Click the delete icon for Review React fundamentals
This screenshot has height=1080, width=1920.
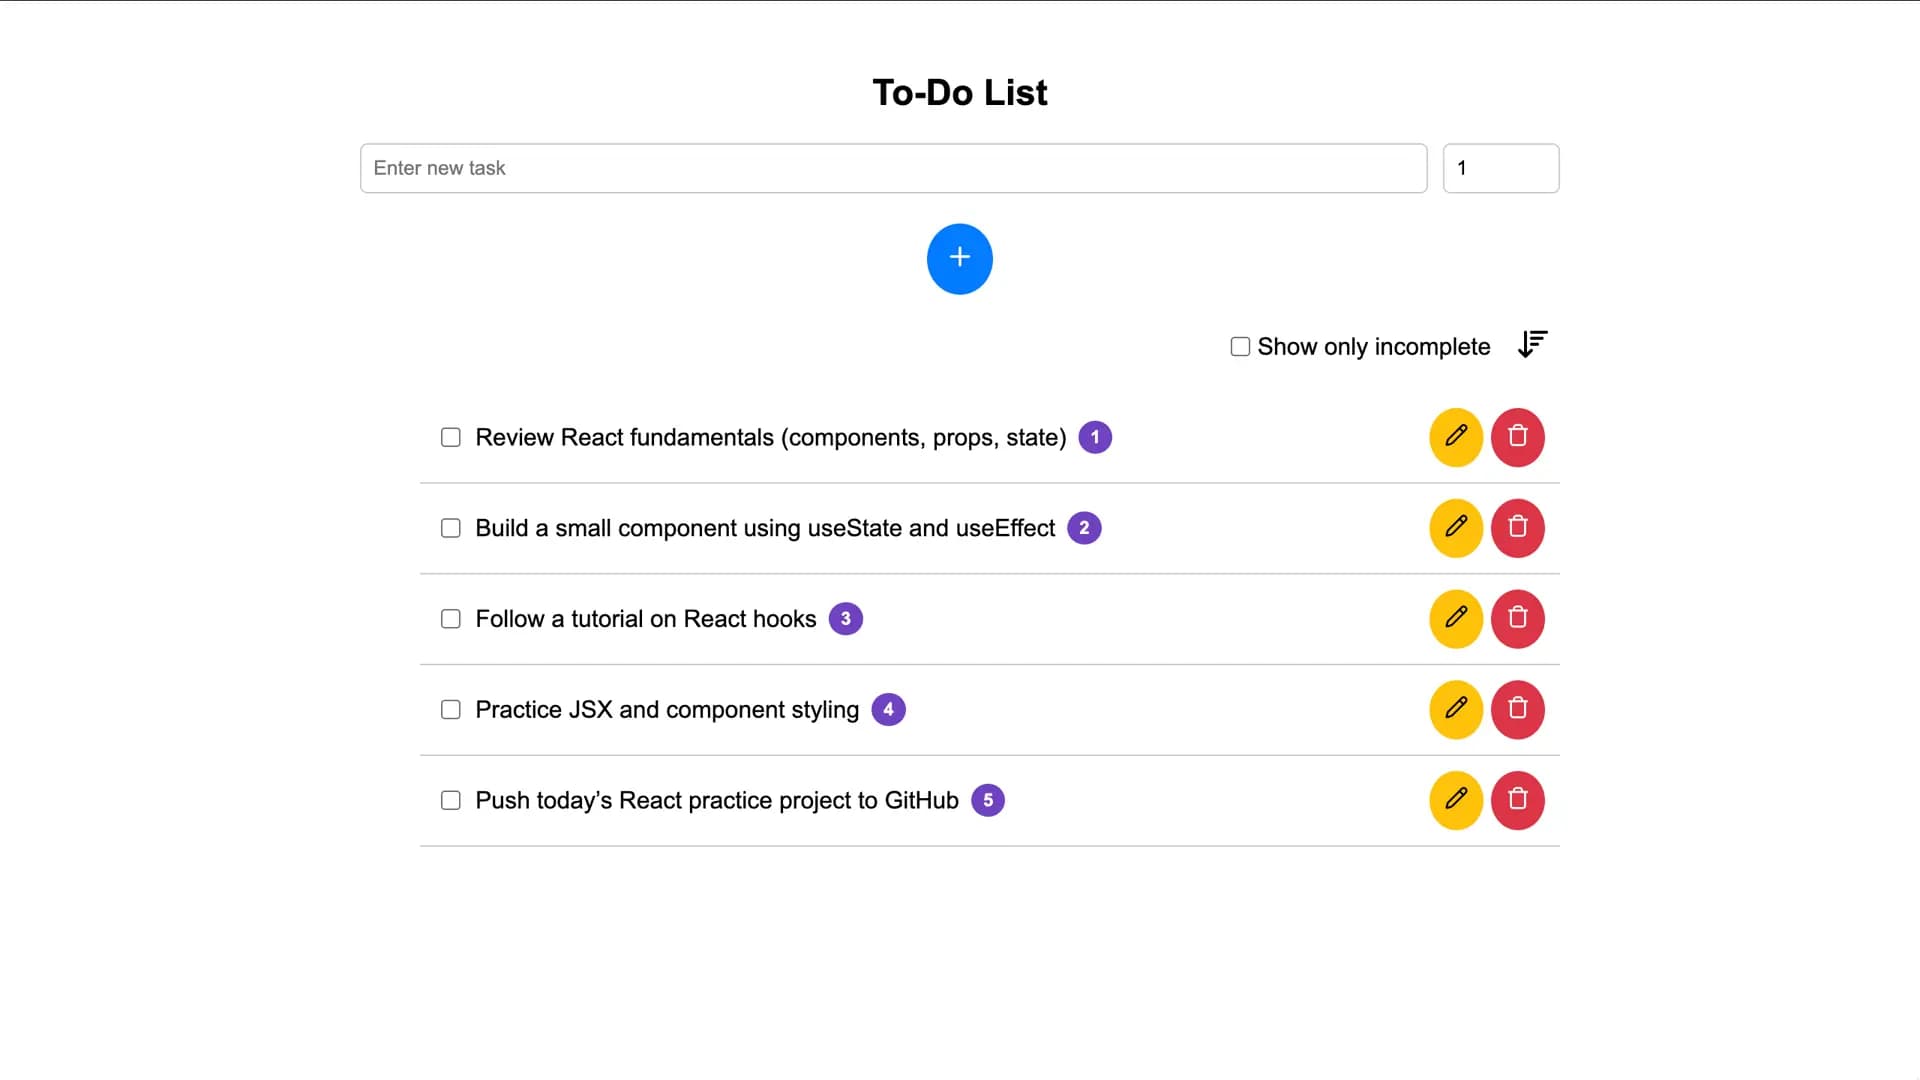1518,437
